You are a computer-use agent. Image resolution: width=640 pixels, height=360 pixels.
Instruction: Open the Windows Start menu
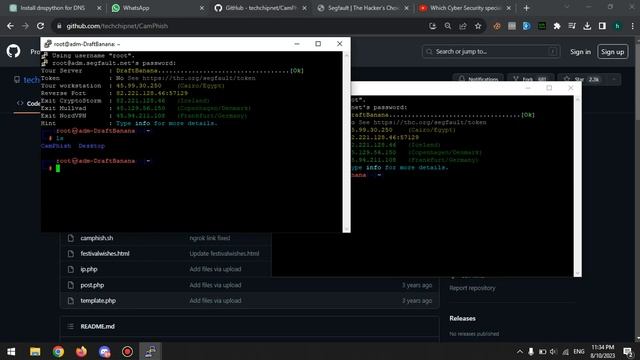(x=11, y=351)
